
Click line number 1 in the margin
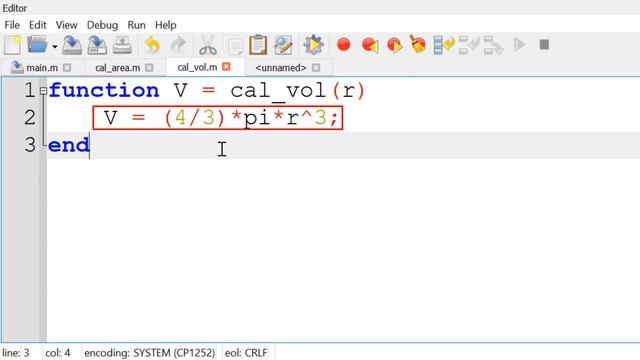(x=29, y=90)
